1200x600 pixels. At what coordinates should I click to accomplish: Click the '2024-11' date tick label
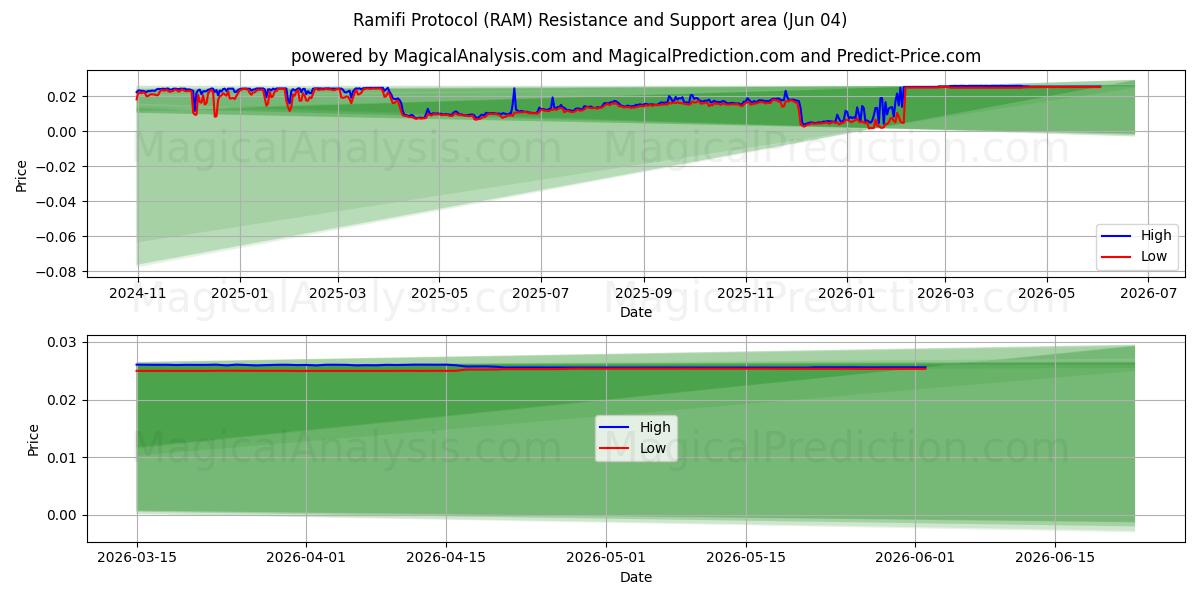pyautogui.click(x=137, y=293)
